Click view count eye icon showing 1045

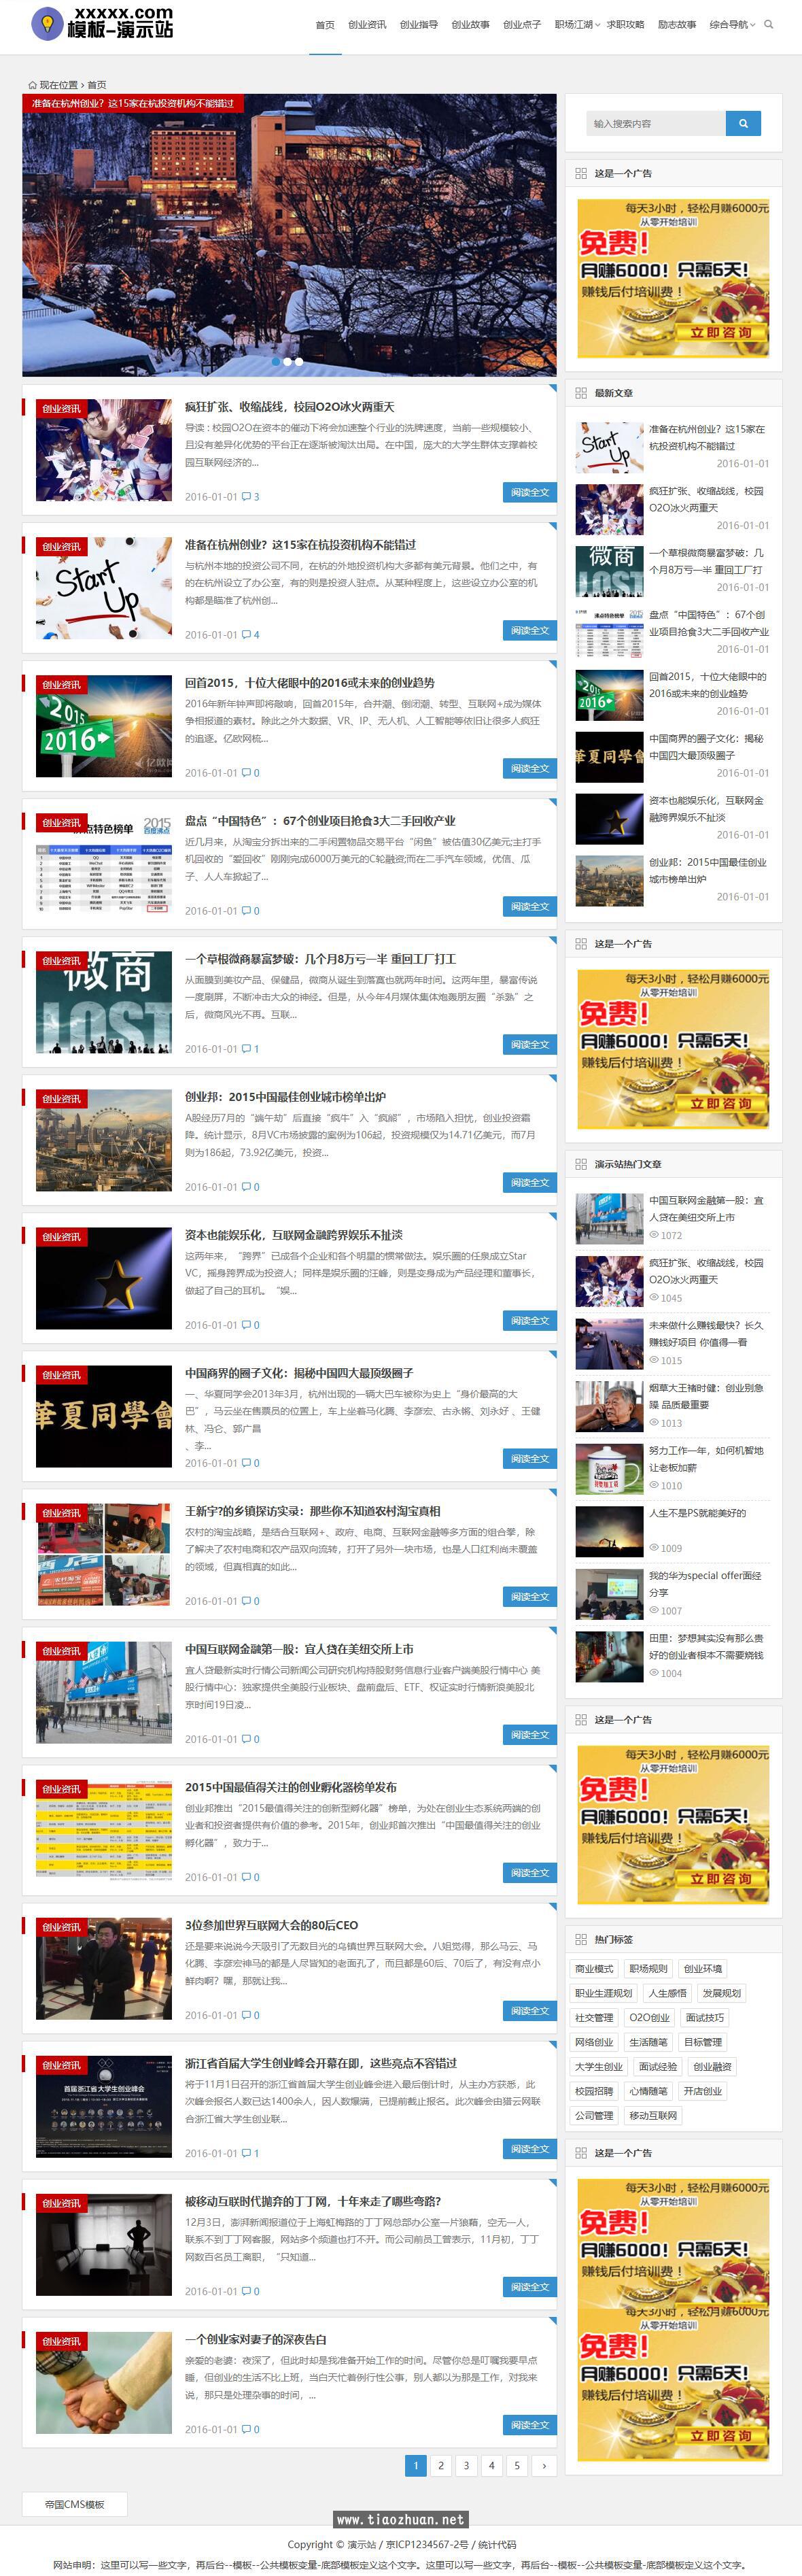(654, 1298)
